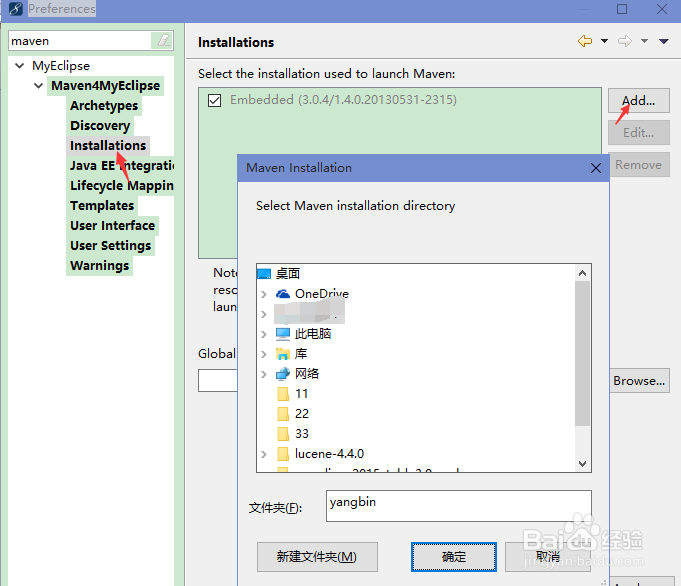The image size is (681, 586).
Task: Click the 新建文件夹(M) button
Action: click(317, 557)
